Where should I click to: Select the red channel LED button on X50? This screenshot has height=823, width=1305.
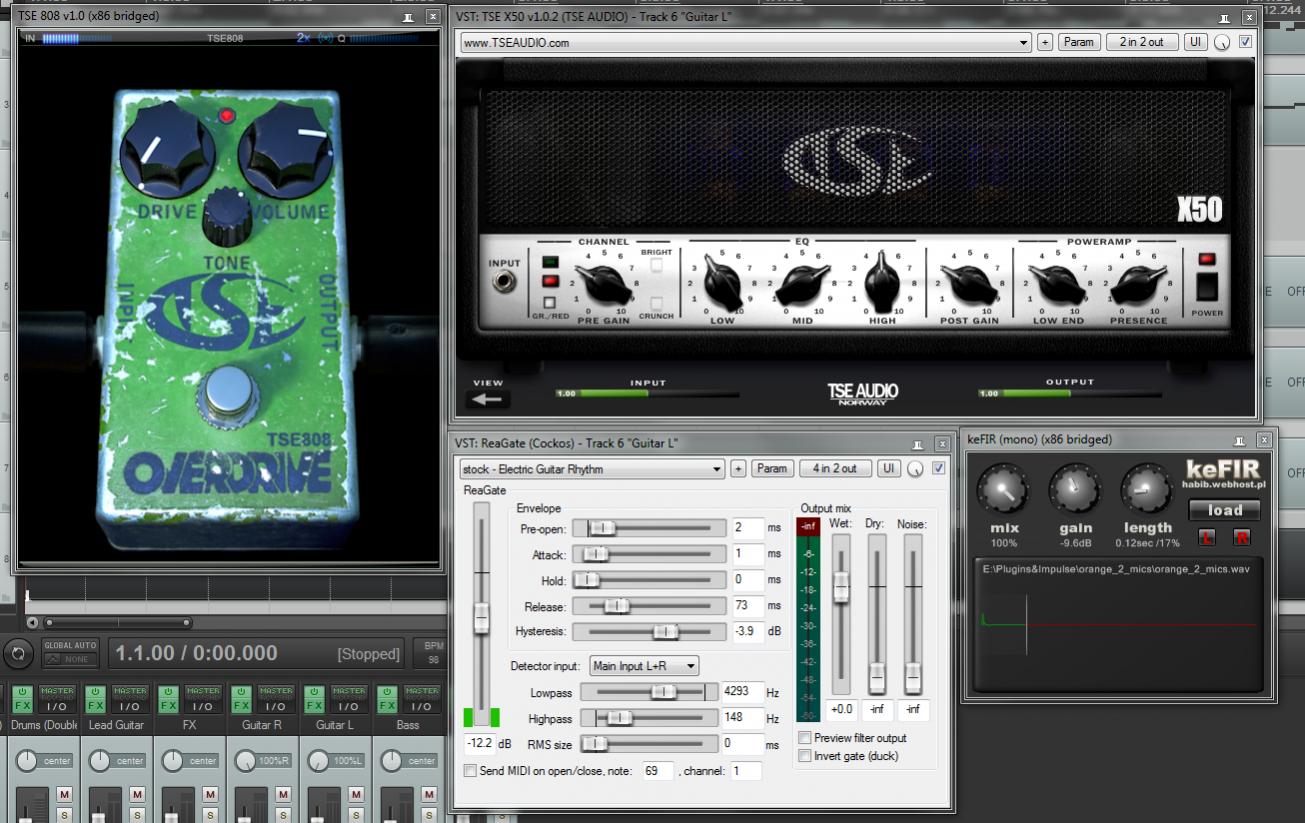click(x=549, y=281)
